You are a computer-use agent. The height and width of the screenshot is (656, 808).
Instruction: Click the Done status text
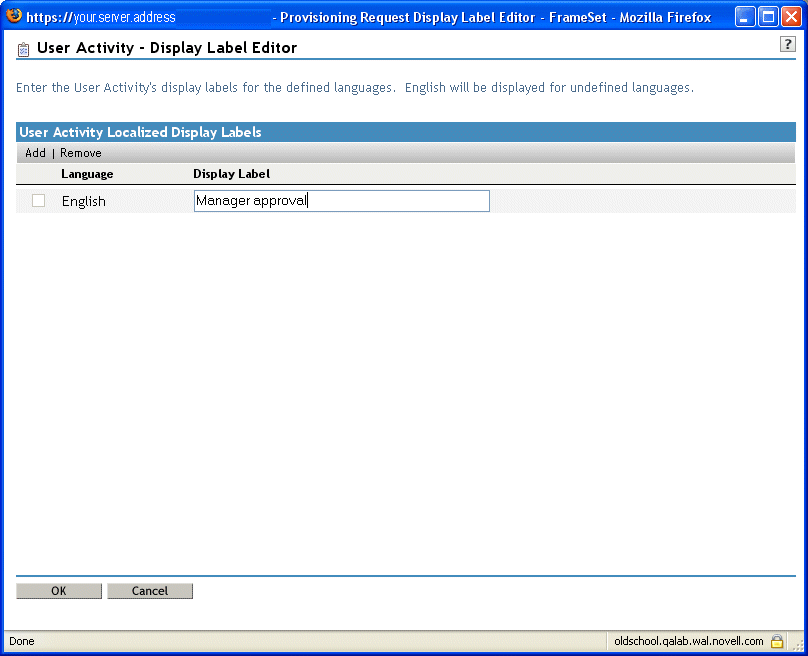[x=22, y=641]
